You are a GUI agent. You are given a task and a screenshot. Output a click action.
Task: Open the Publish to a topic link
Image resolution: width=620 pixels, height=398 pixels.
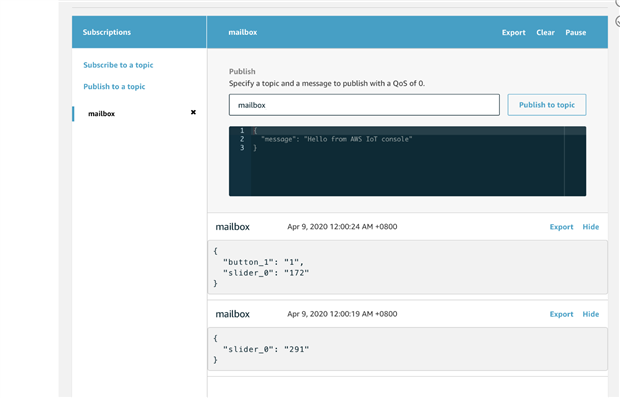point(114,86)
